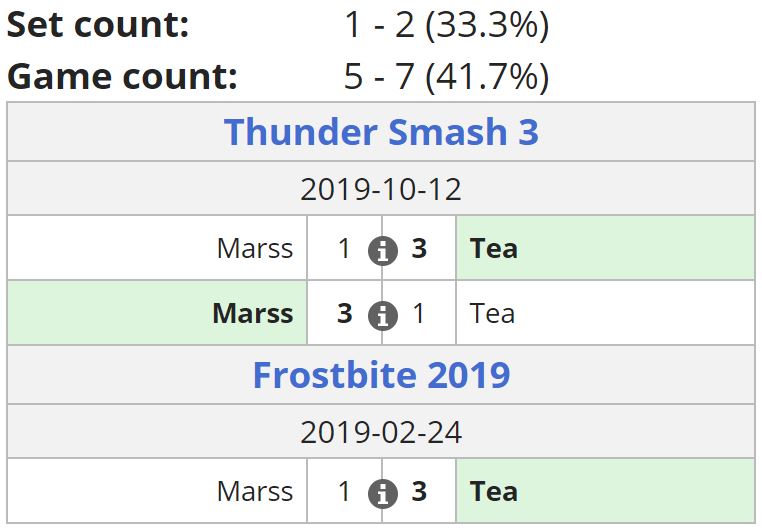Click the 2019-10-12 date row
This screenshot has height=531, width=762.
pyautogui.click(x=381, y=189)
